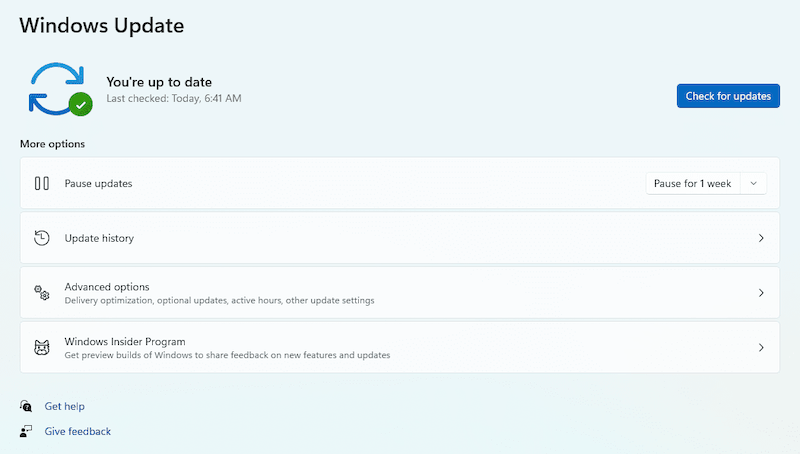Click the Last checked time text
Screen dimensions: 800x454
click(x=174, y=98)
